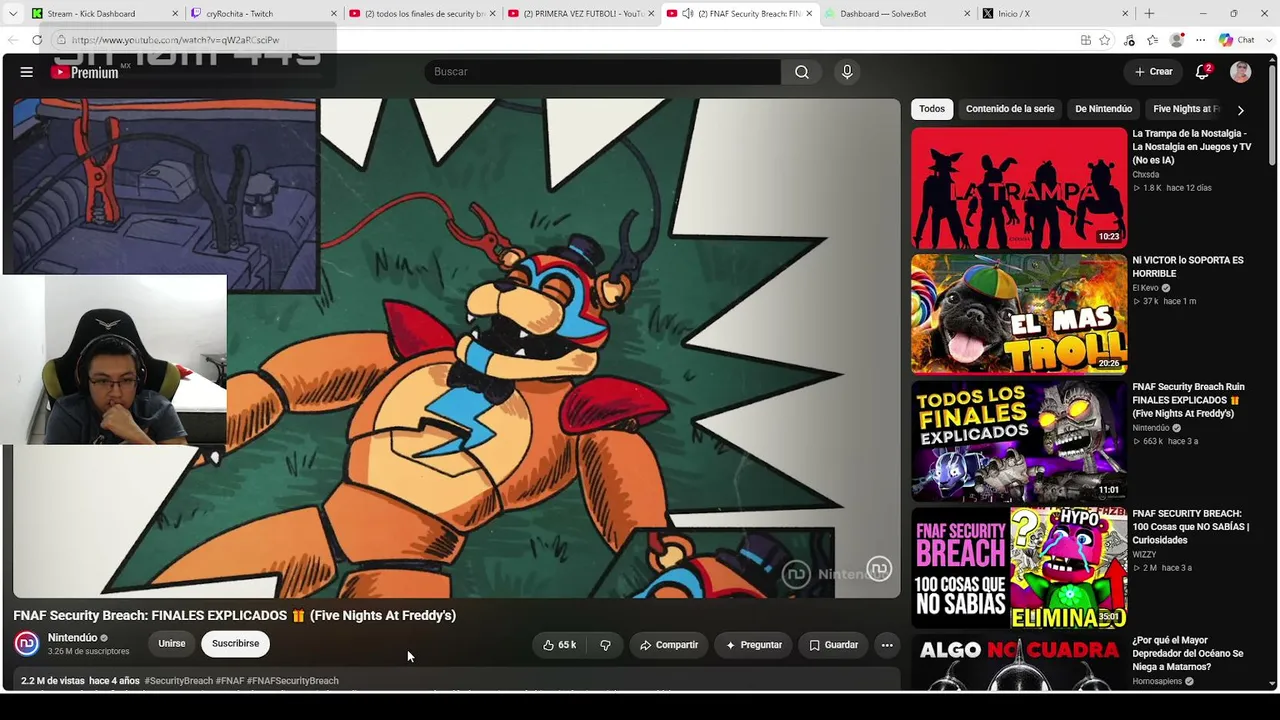
Task: Click the main video player
Action: click(457, 348)
